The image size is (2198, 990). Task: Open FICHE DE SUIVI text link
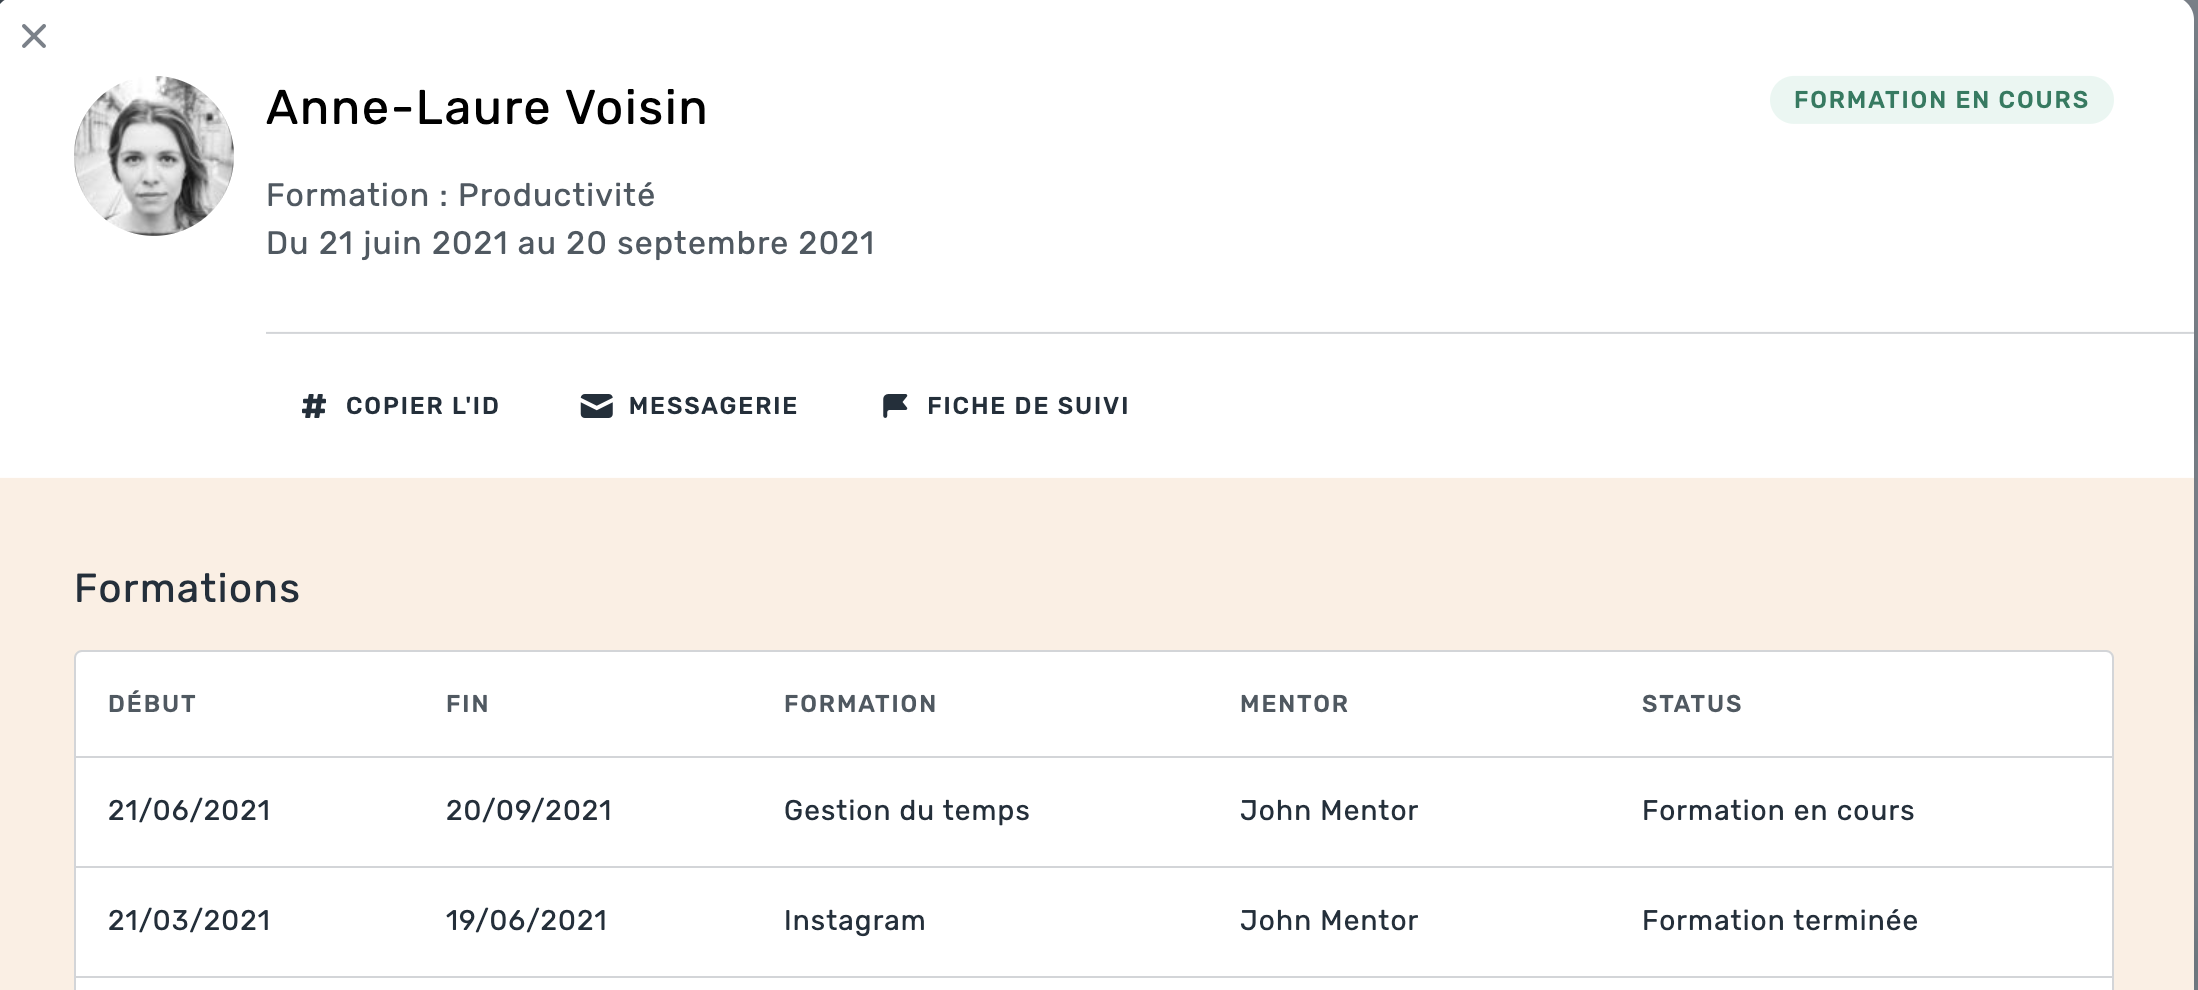[1028, 406]
